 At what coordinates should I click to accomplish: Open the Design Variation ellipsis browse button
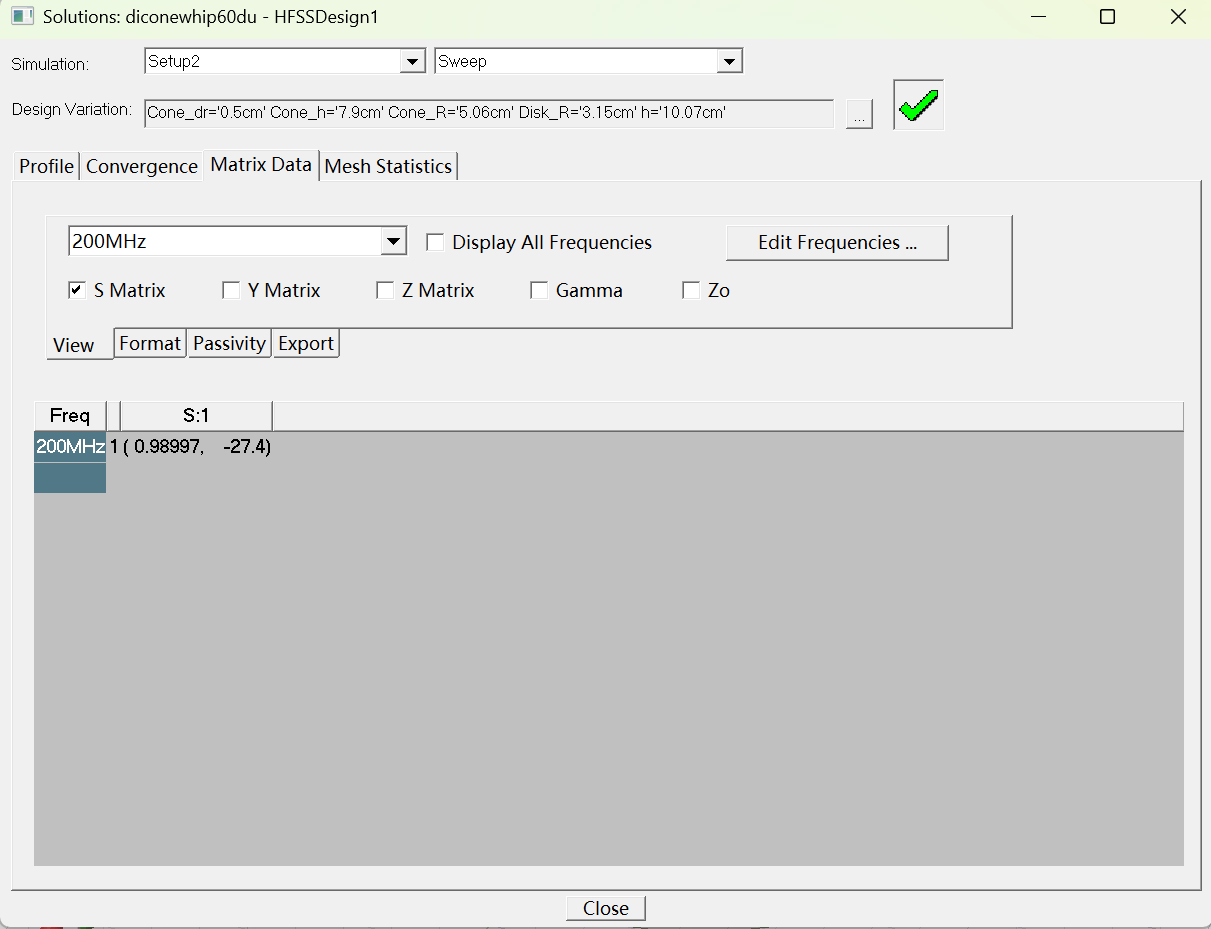859,114
